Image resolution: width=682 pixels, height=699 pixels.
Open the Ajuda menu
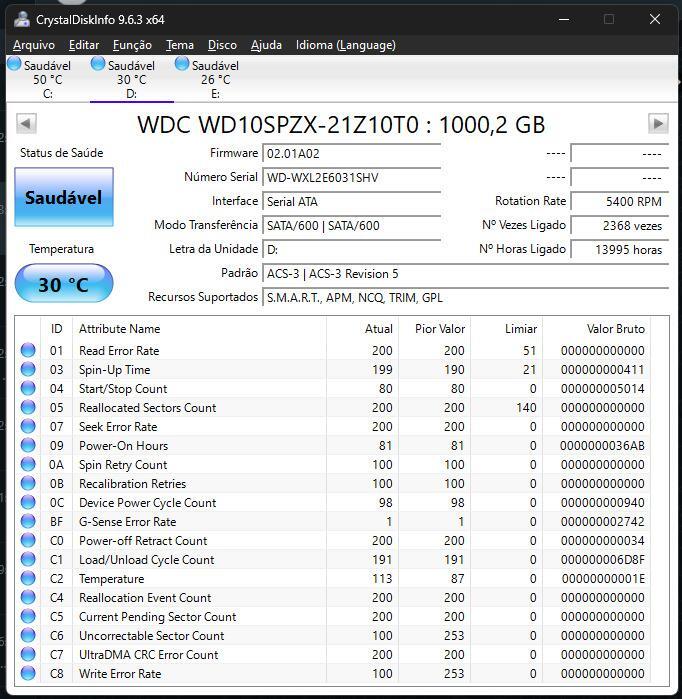[x=266, y=45]
